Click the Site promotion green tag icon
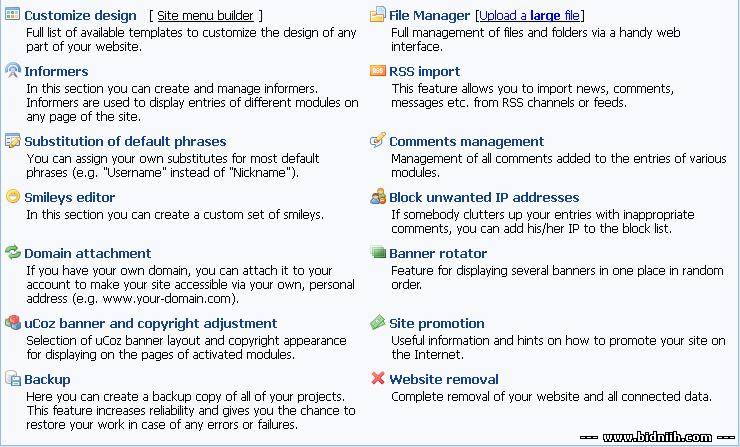Viewport: 740px width, 447px height. point(378,322)
